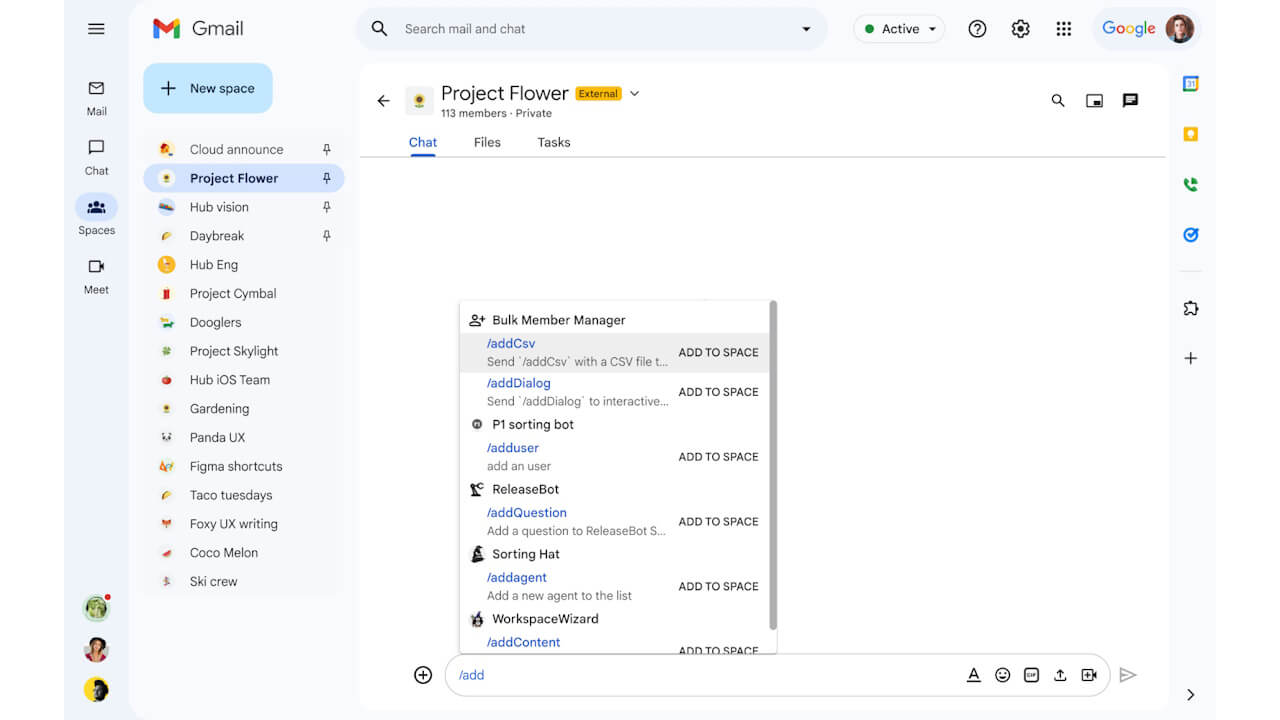This screenshot has height=720, width=1280.
Task: Click the New space button
Action: [x=208, y=88]
